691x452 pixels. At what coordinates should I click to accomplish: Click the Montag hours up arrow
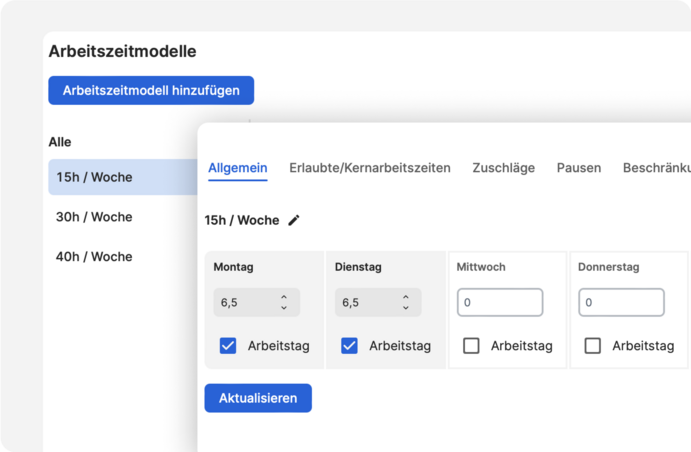tap(284, 297)
